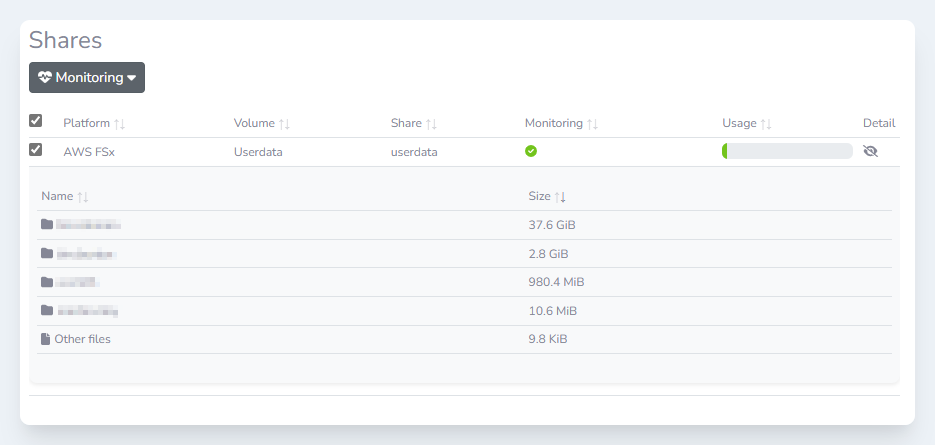
Task: Sort folder list by Size column
Action: (559, 197)
